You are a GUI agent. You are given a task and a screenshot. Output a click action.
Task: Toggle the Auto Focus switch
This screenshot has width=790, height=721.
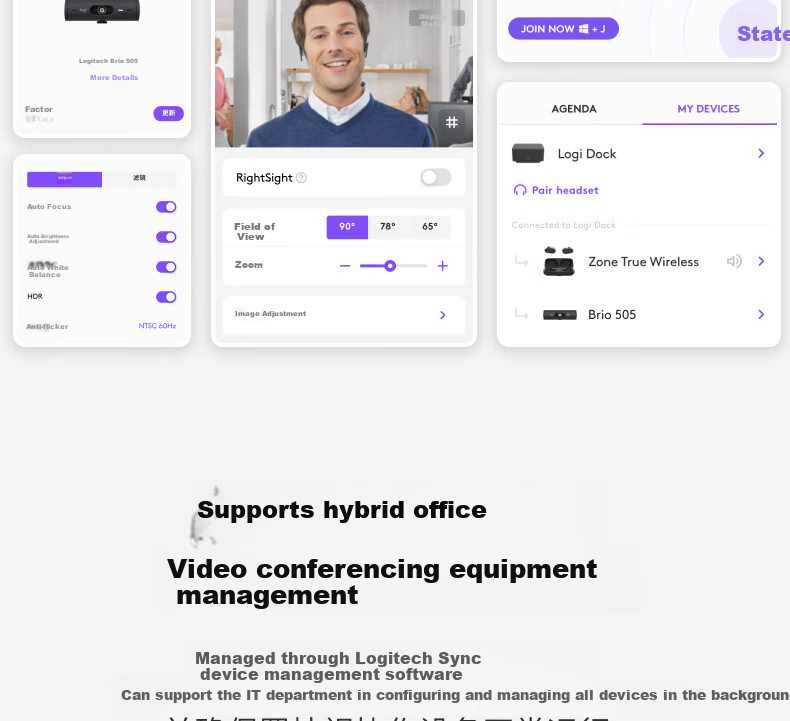(x=166, y=207)
